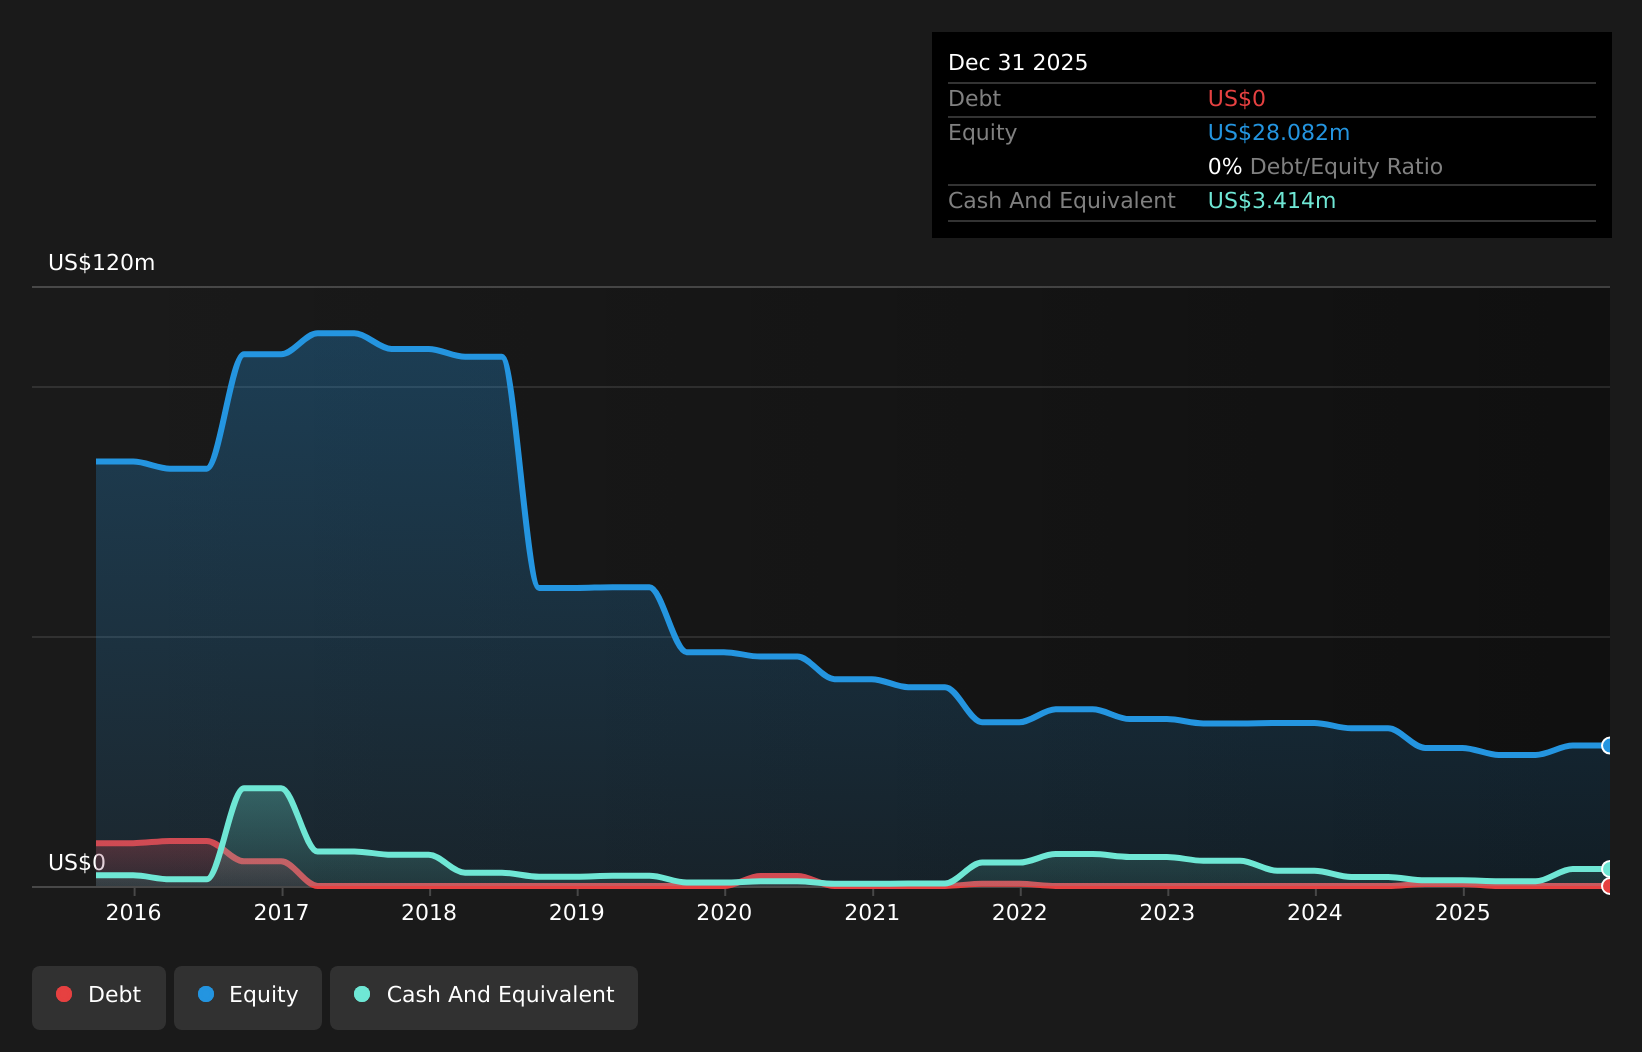Image resolution: width=1642 pixels, height=1052 pixels.
Task: Click the 2025 axis label
Action: click(x=1462, y=912)
